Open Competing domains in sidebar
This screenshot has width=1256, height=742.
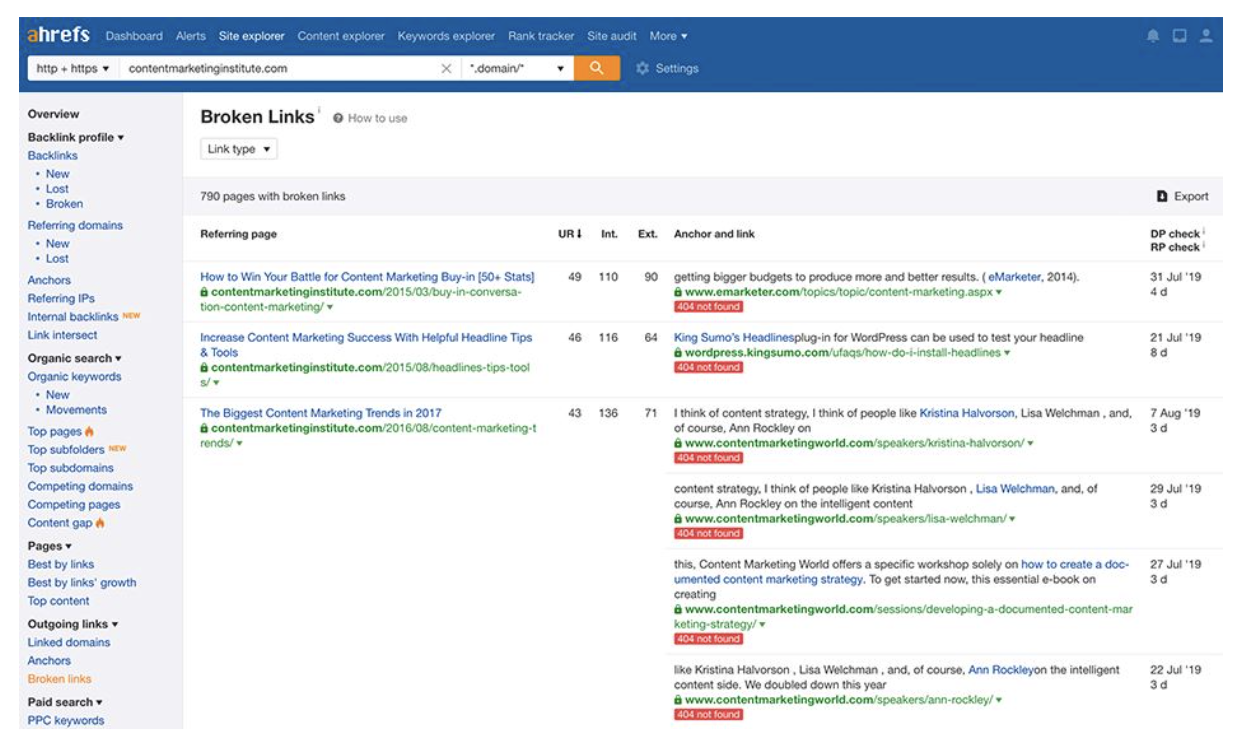80,487
